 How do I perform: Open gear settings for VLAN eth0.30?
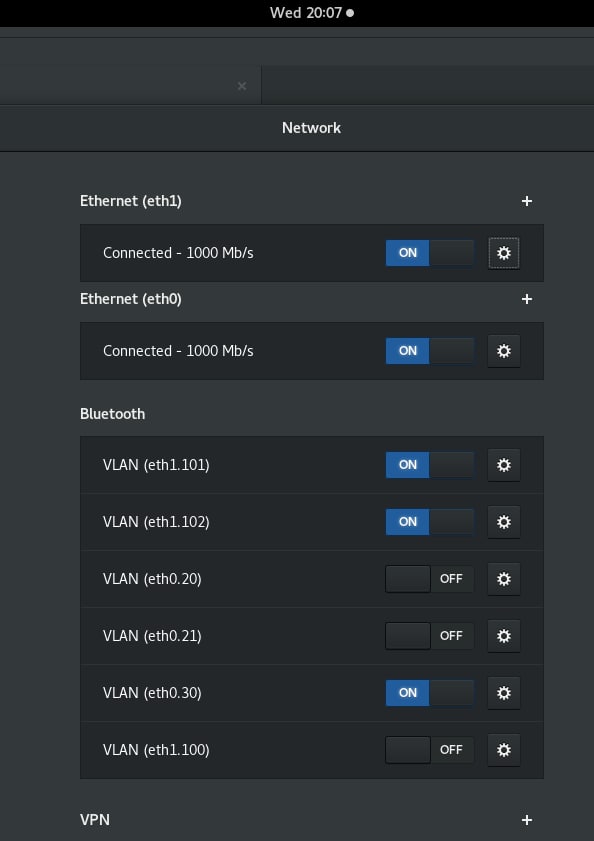pos(503,692)
